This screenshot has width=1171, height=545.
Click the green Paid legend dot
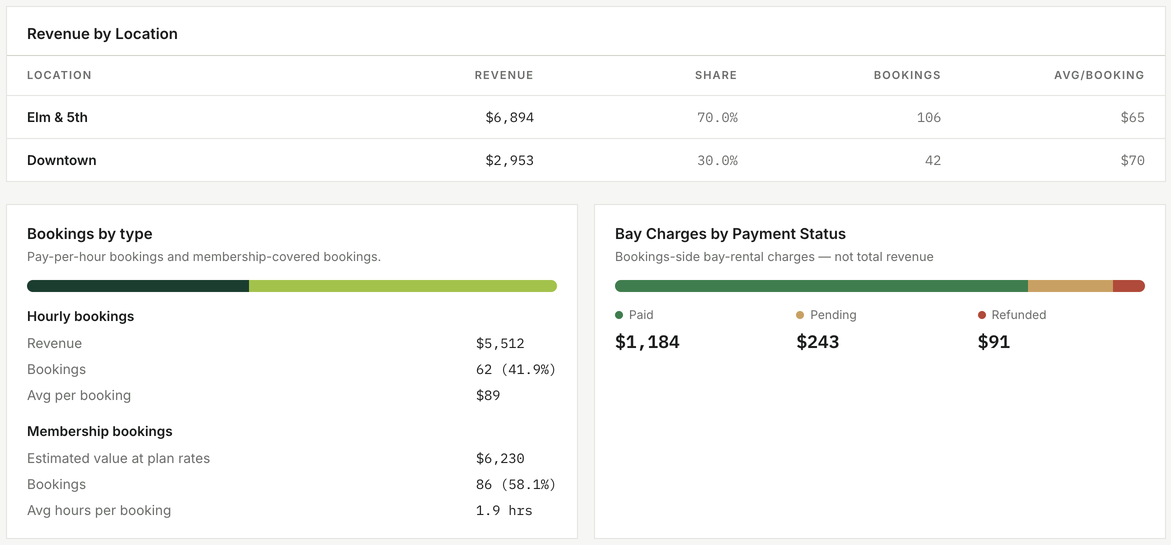pos(619,315)
